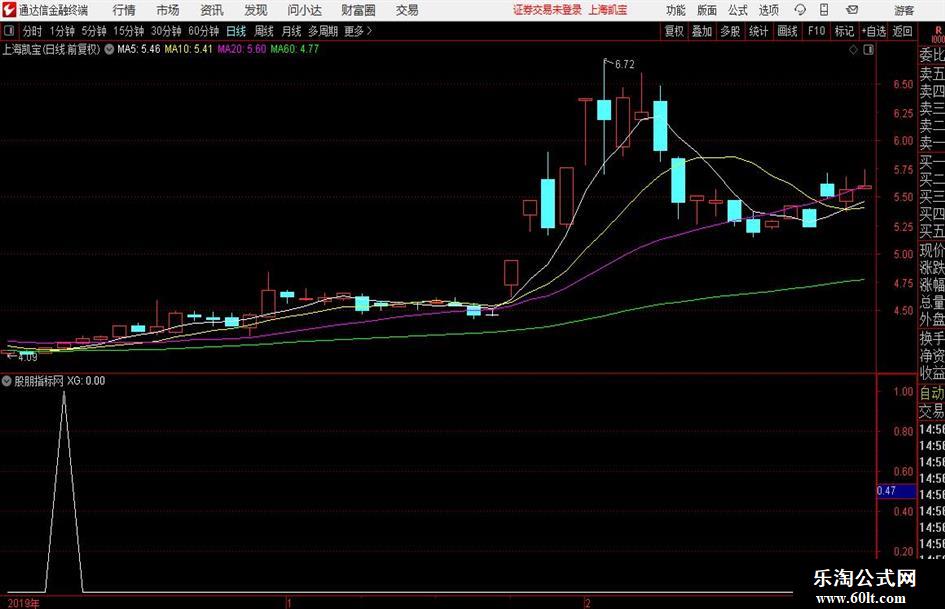Open the 版面 menu

click(x=707, y=10)
